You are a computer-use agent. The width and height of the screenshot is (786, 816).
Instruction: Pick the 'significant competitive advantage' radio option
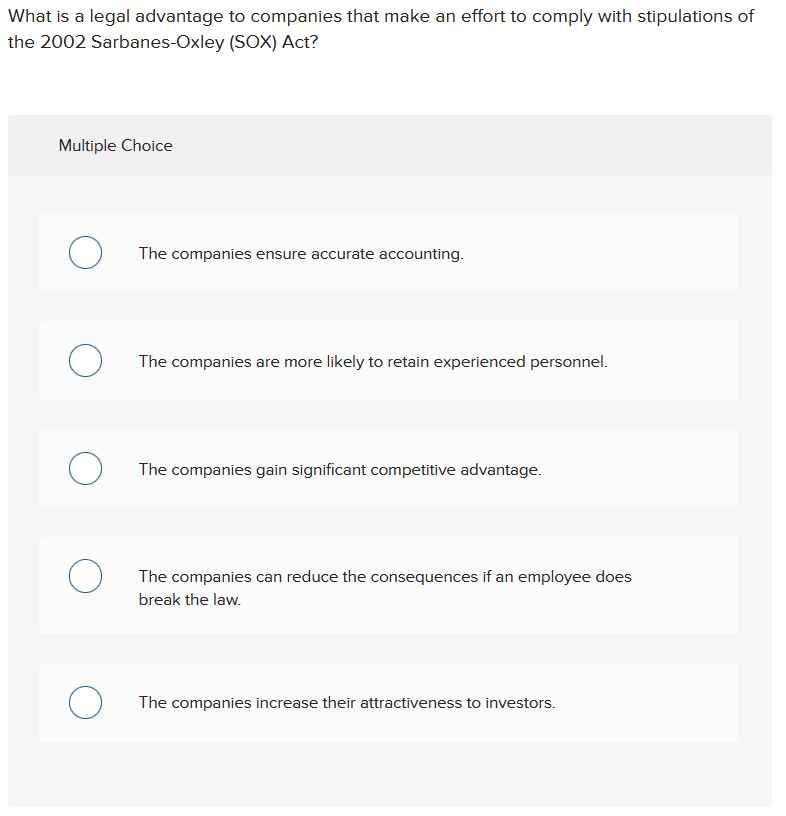click(85, 469)
